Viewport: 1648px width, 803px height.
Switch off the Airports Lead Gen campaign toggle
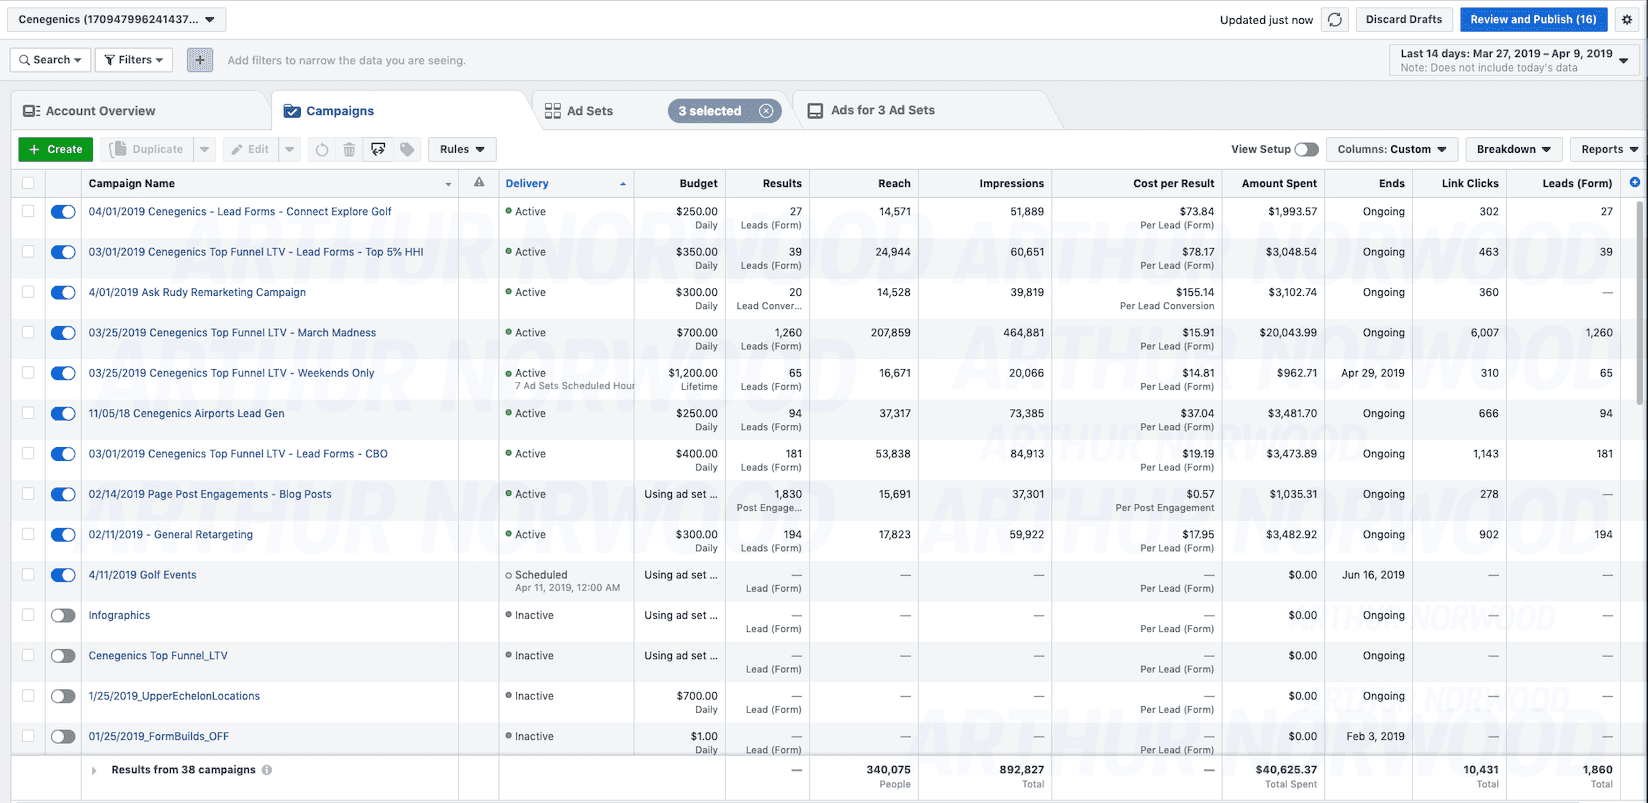[x=63, y=414]
